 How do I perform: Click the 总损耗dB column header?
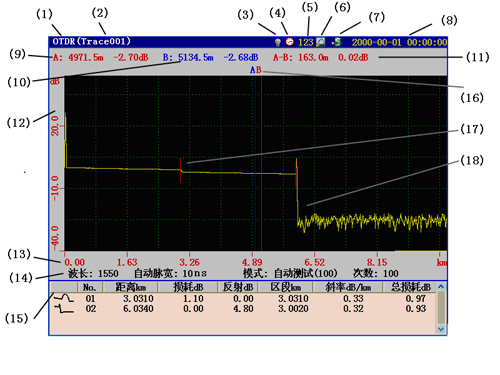click(x=410, y=287)
